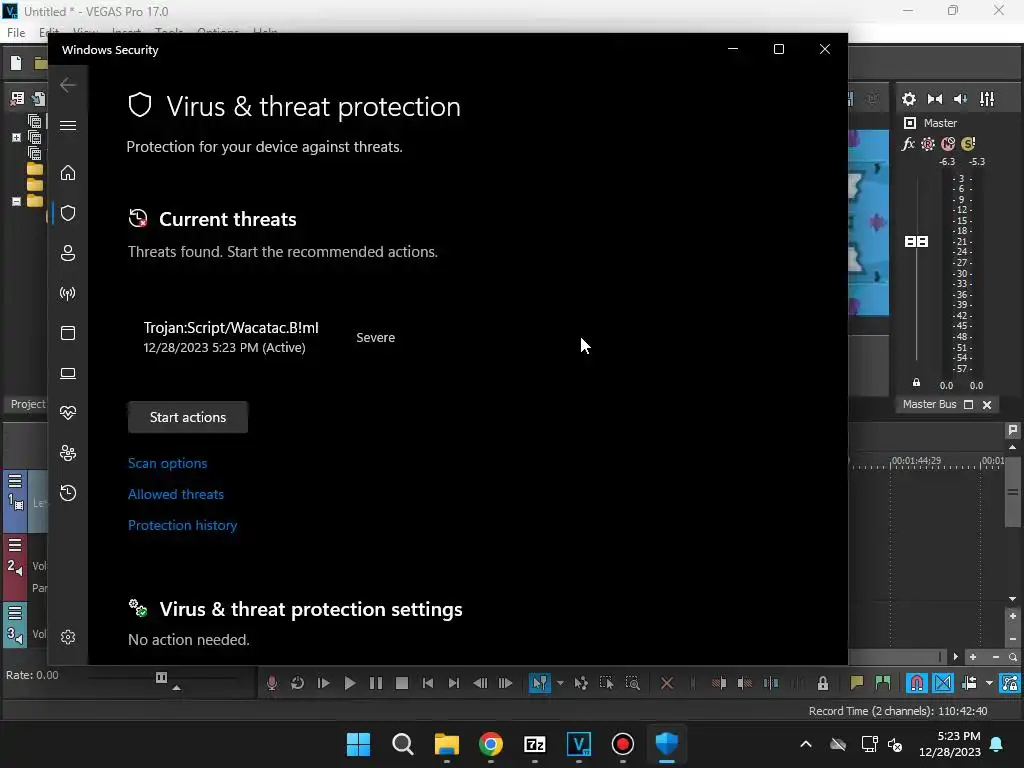Open Account protection in sidebar
Image resolution: width=1024 pixels, height=768 pixels.
coord(68,253)
